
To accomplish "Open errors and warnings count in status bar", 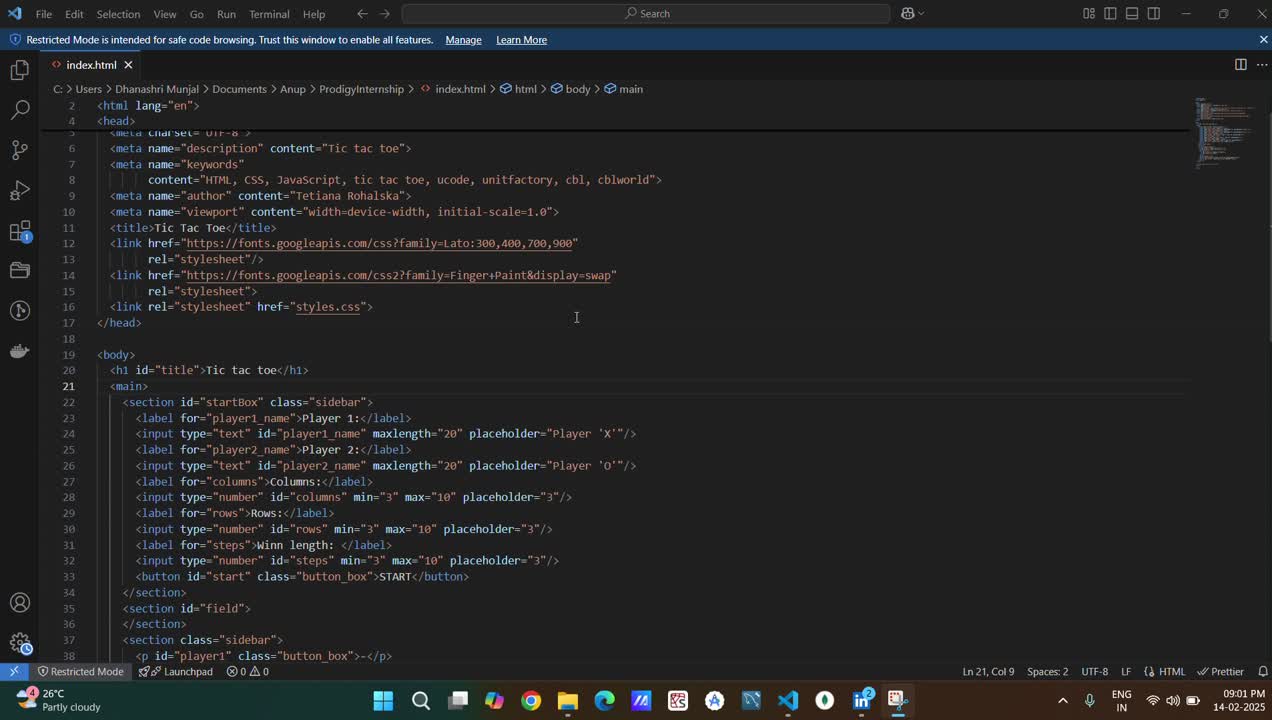I will click(247, 672).
